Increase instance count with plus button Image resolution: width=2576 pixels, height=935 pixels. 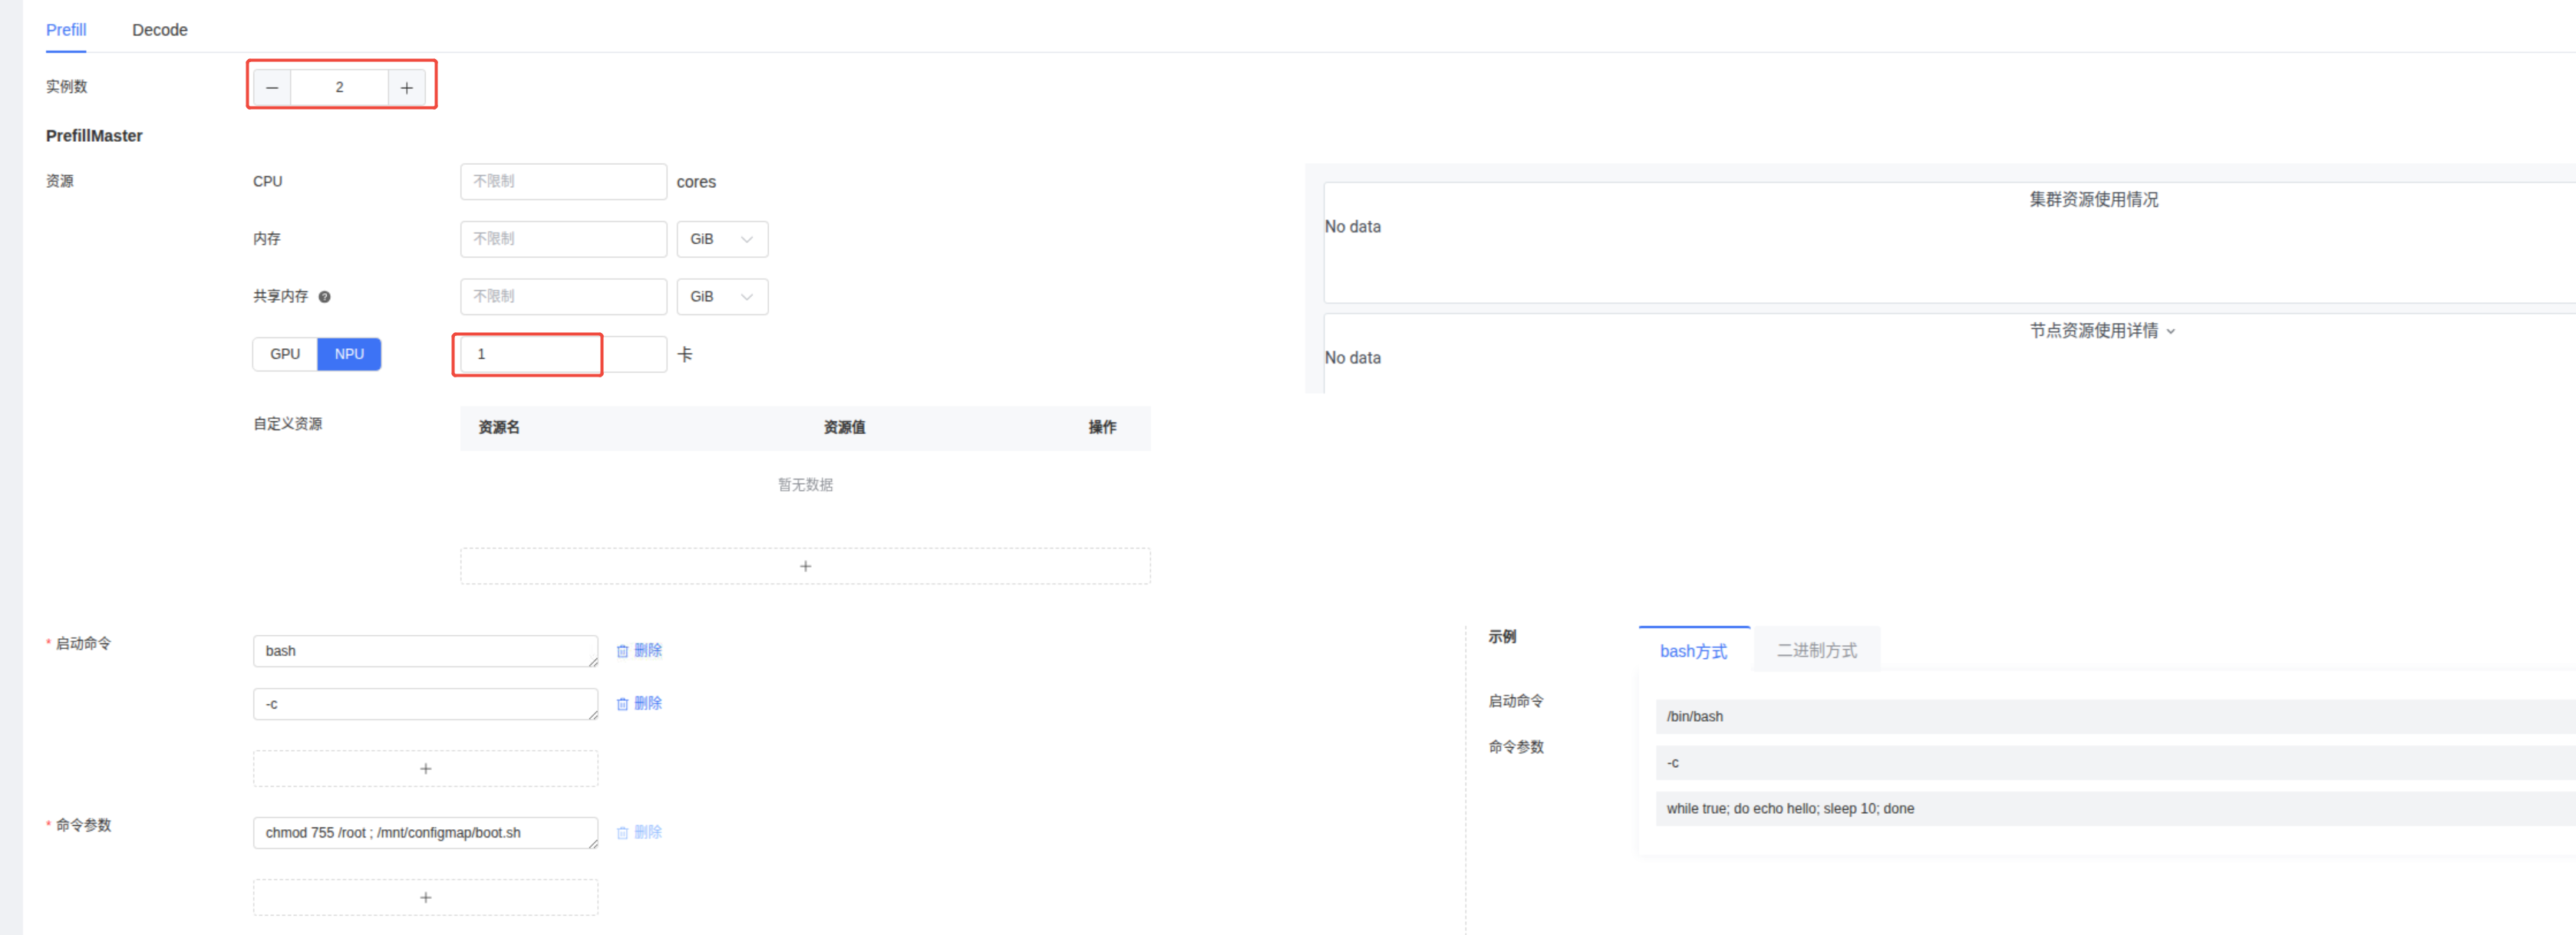(406, 88)
